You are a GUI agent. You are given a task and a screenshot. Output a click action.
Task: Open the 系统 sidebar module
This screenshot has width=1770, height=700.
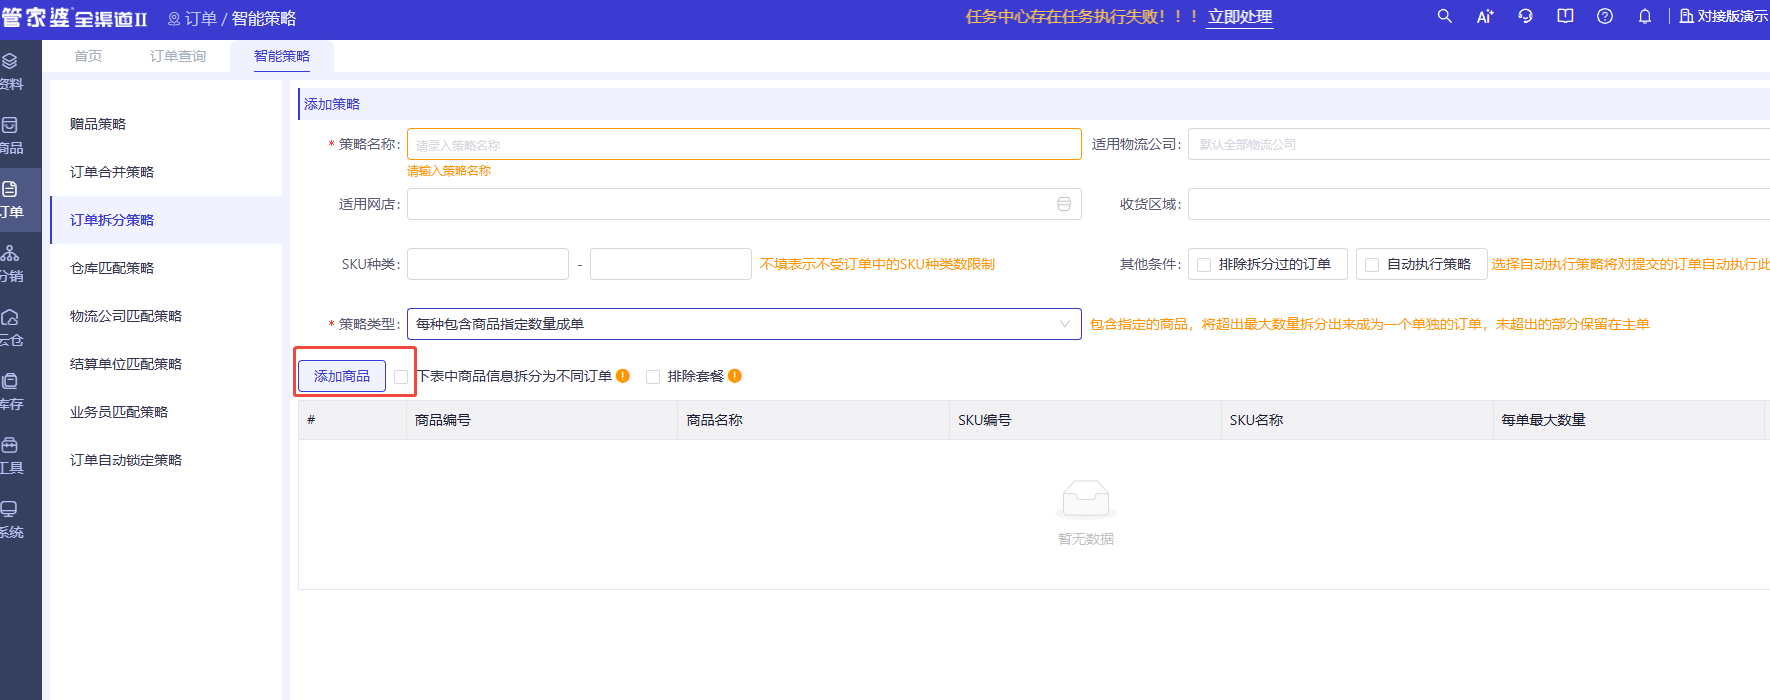click(12, 520)
